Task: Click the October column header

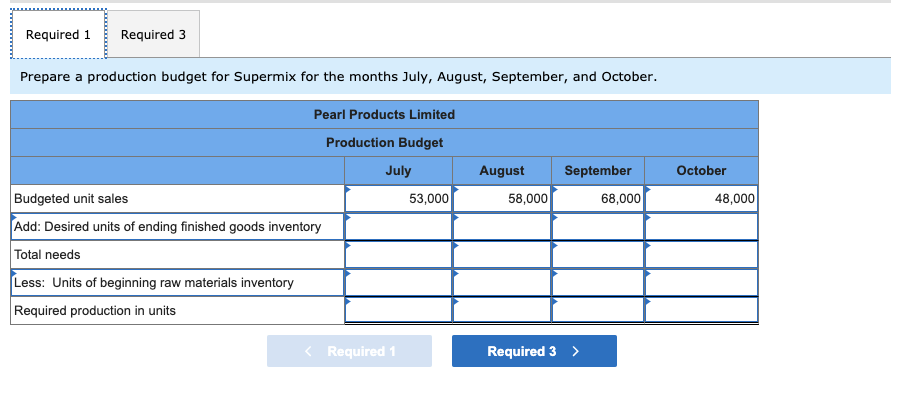Action: pos(701,171)
